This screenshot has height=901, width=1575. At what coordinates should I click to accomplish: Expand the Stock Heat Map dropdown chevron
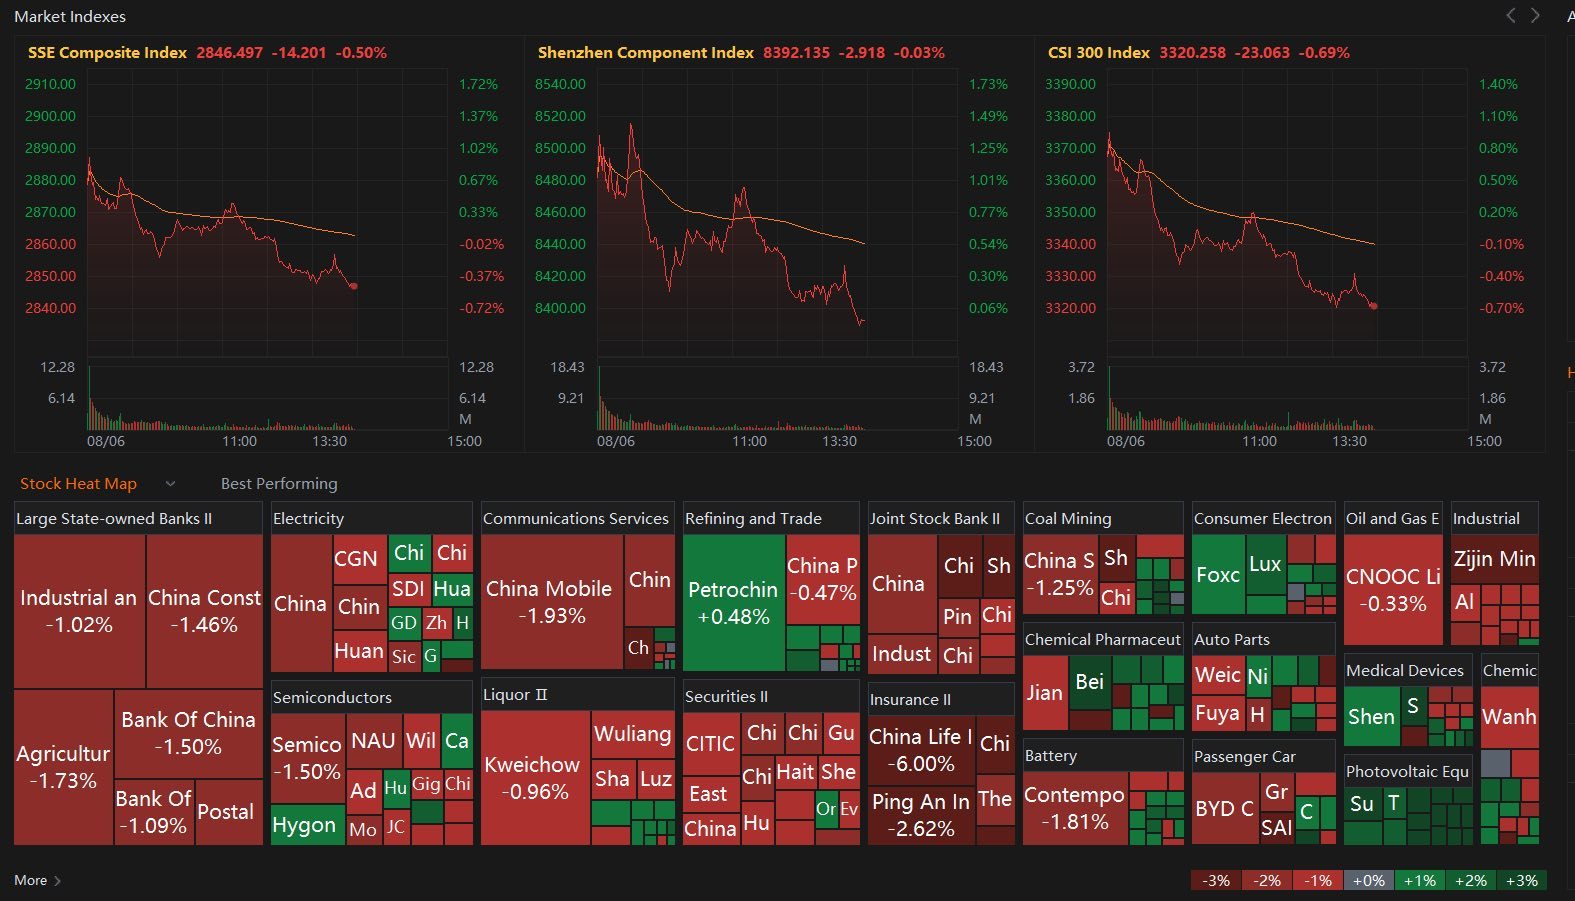pyautogui.click(x=170, y=484)
